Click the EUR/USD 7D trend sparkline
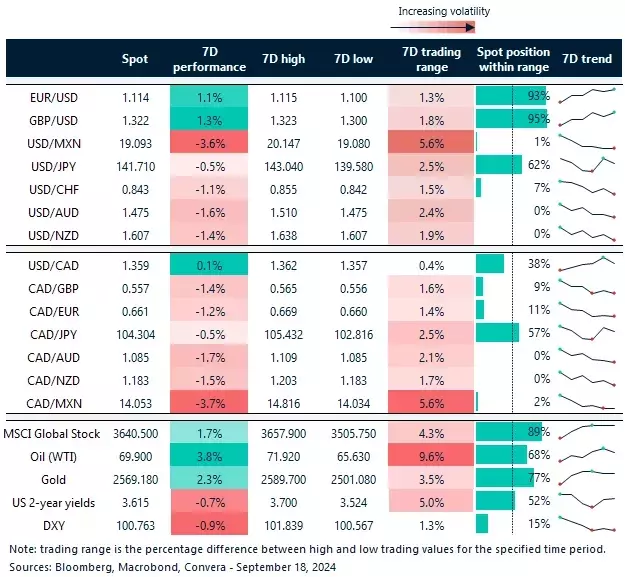Screen dimensions: 625x577 tap(586, 96)
